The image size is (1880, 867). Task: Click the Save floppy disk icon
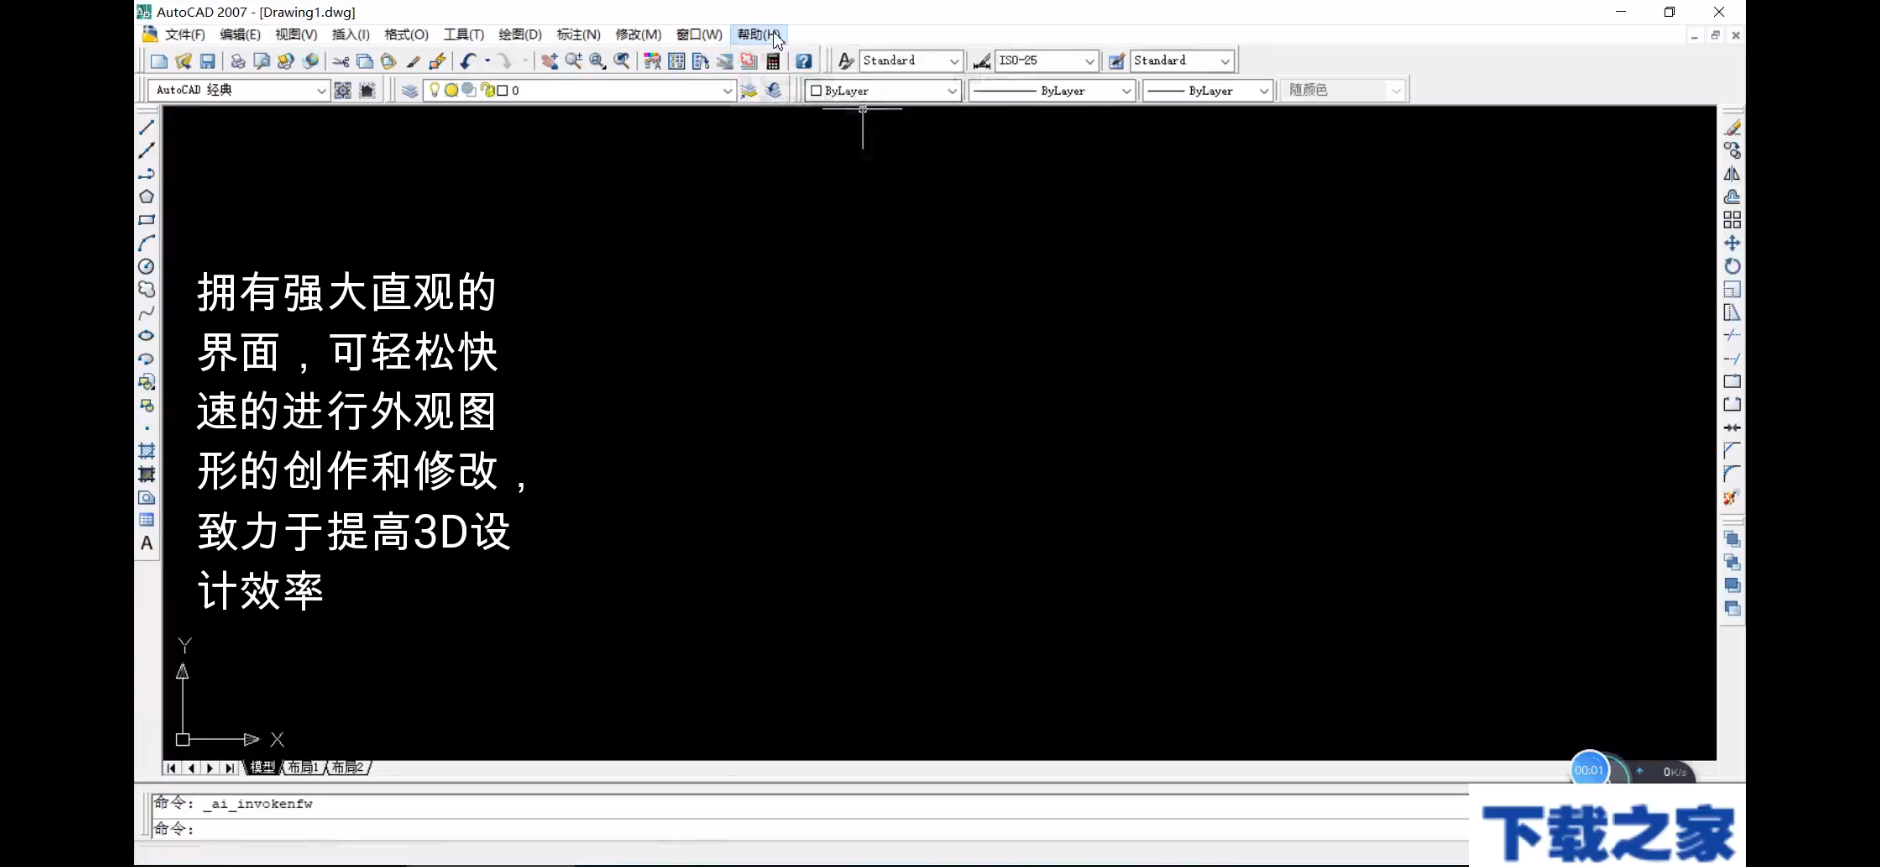[208, 61]
